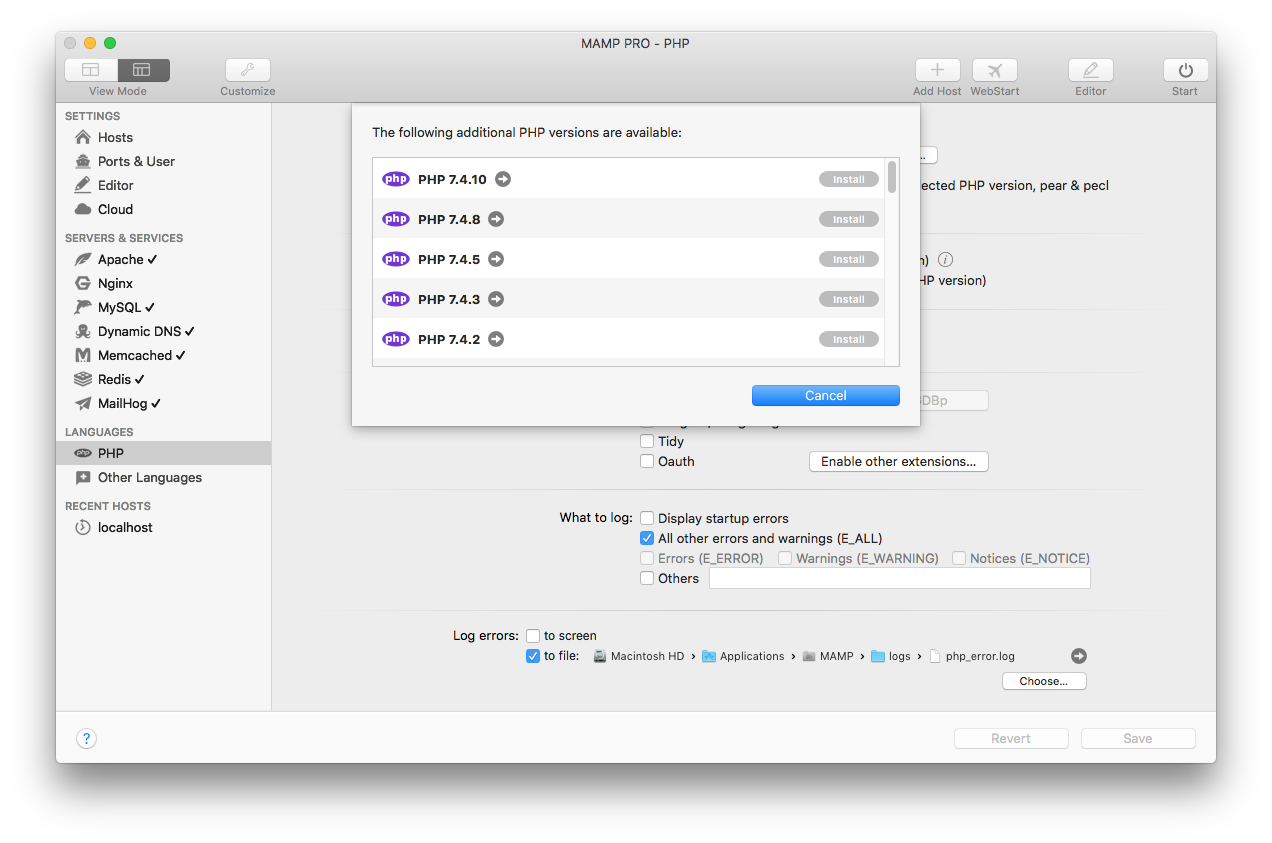Viewport: 1272px width, 843px height.
Task: Click the Add Host toolbar icon
Action: (x=937, y=70)
